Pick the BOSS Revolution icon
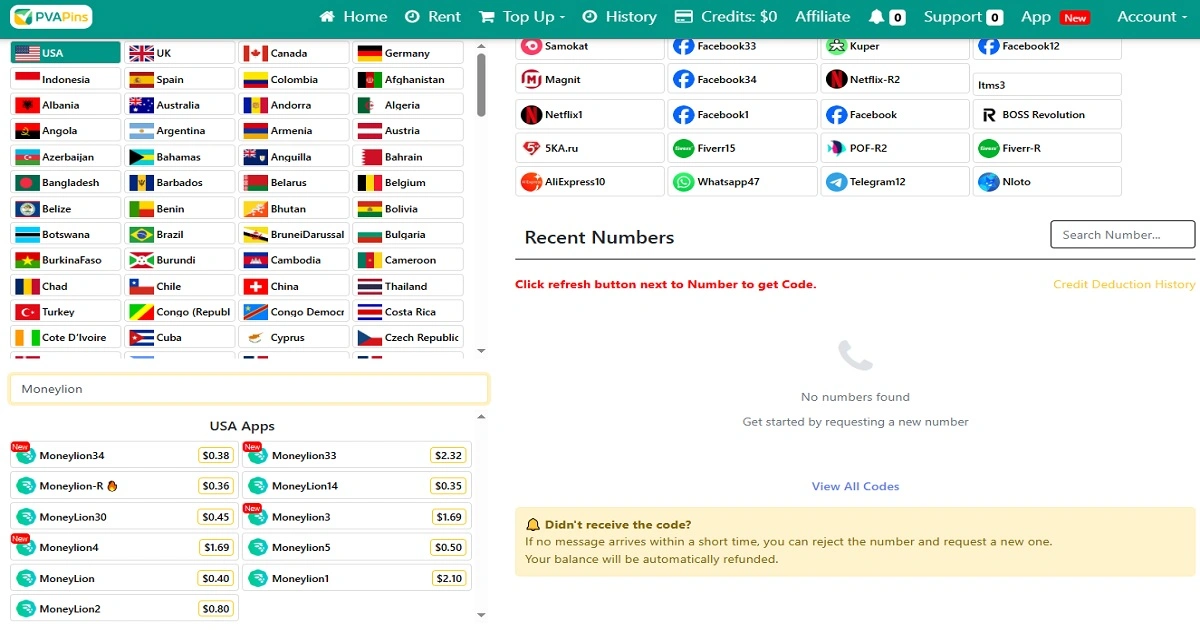The width and height of the screenshot is (1200, 630). 988,115
